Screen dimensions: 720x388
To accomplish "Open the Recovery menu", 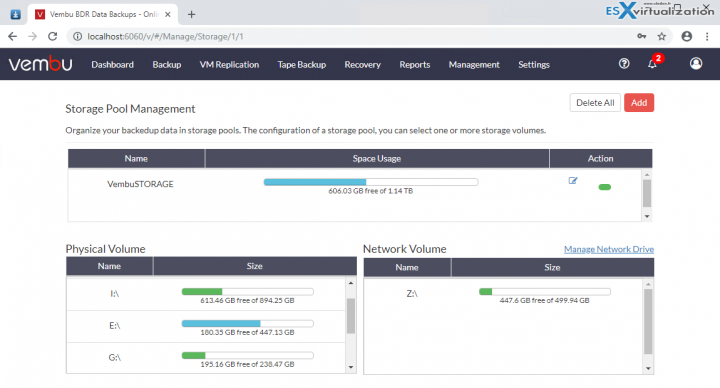I will point(362,65).
